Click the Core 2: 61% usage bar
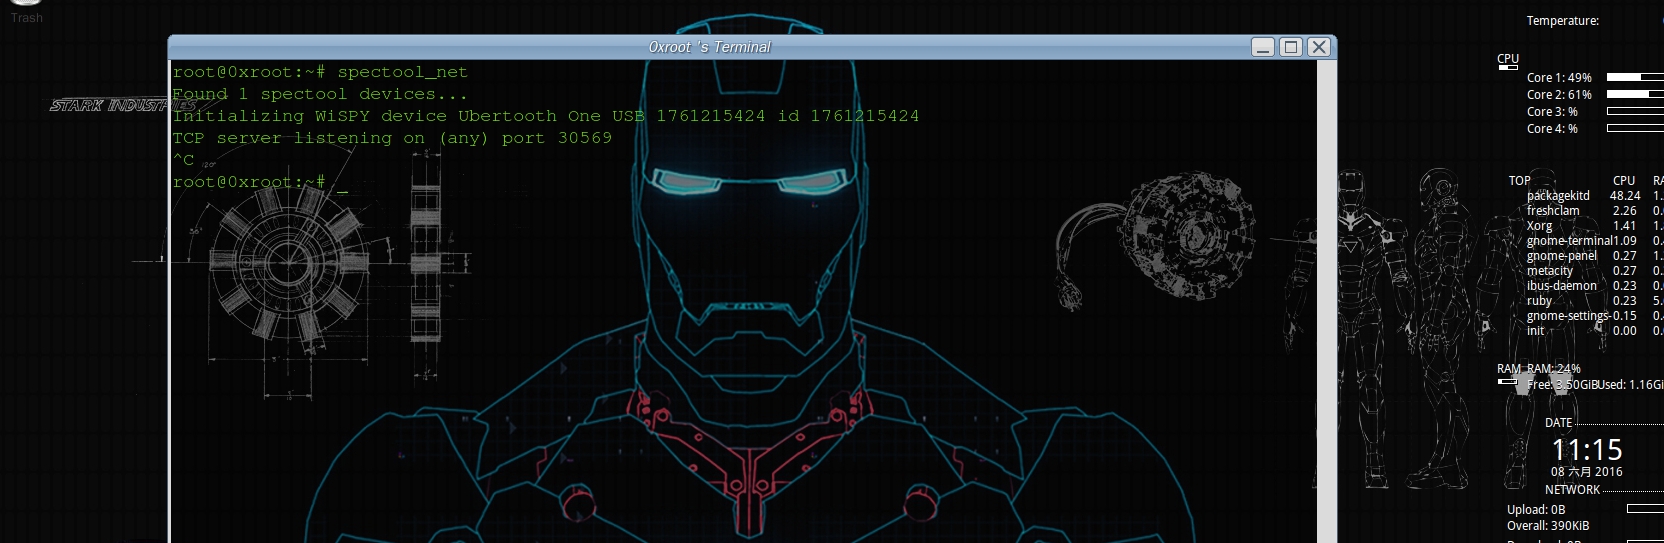 coord(1635,94)
